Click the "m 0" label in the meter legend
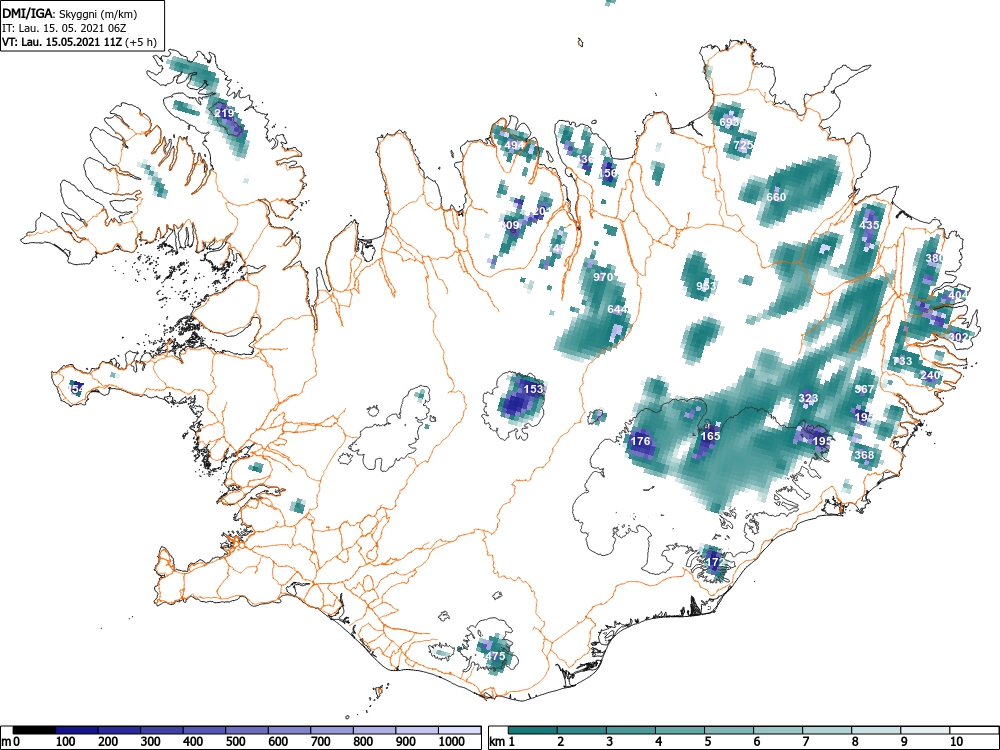Viewport: 1000px width, 750px height. click(11, 742)
